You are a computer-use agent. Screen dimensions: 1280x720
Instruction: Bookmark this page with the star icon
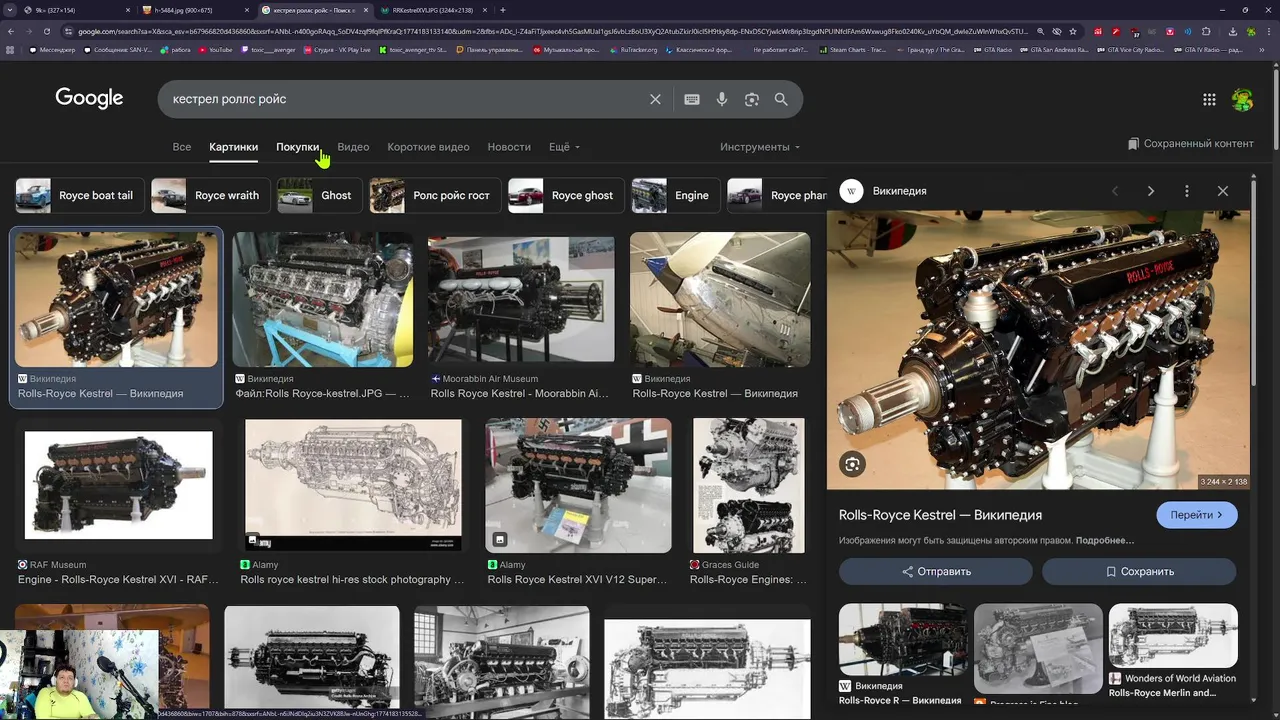[1075, 31]
